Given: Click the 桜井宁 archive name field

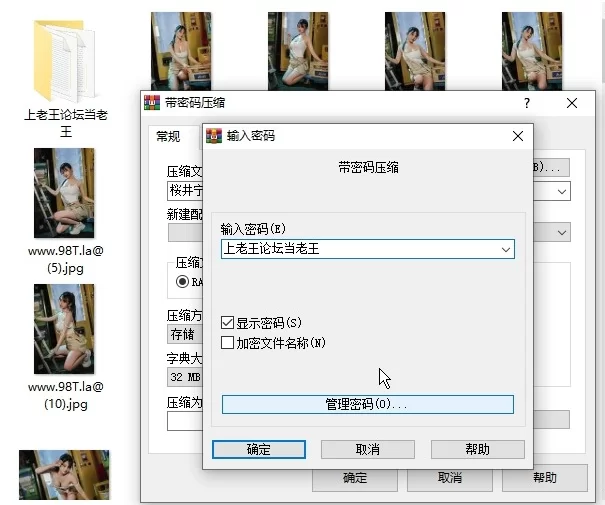Looking at the screenshot, I should [x=185, y=191].
